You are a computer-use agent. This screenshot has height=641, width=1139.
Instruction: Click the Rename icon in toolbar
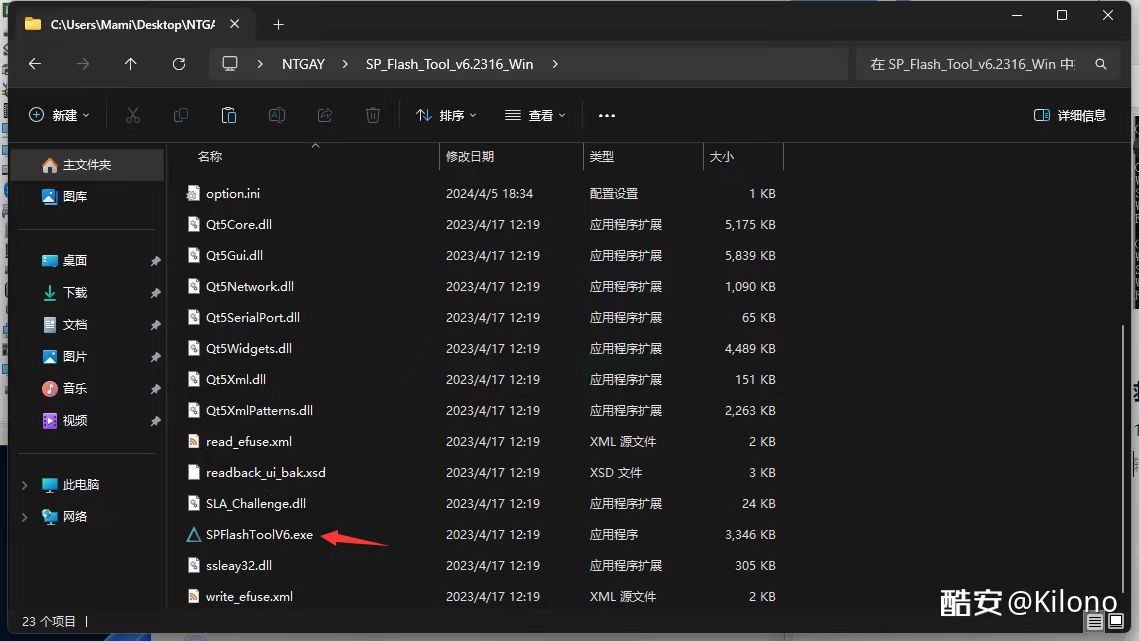click(277, 116)
